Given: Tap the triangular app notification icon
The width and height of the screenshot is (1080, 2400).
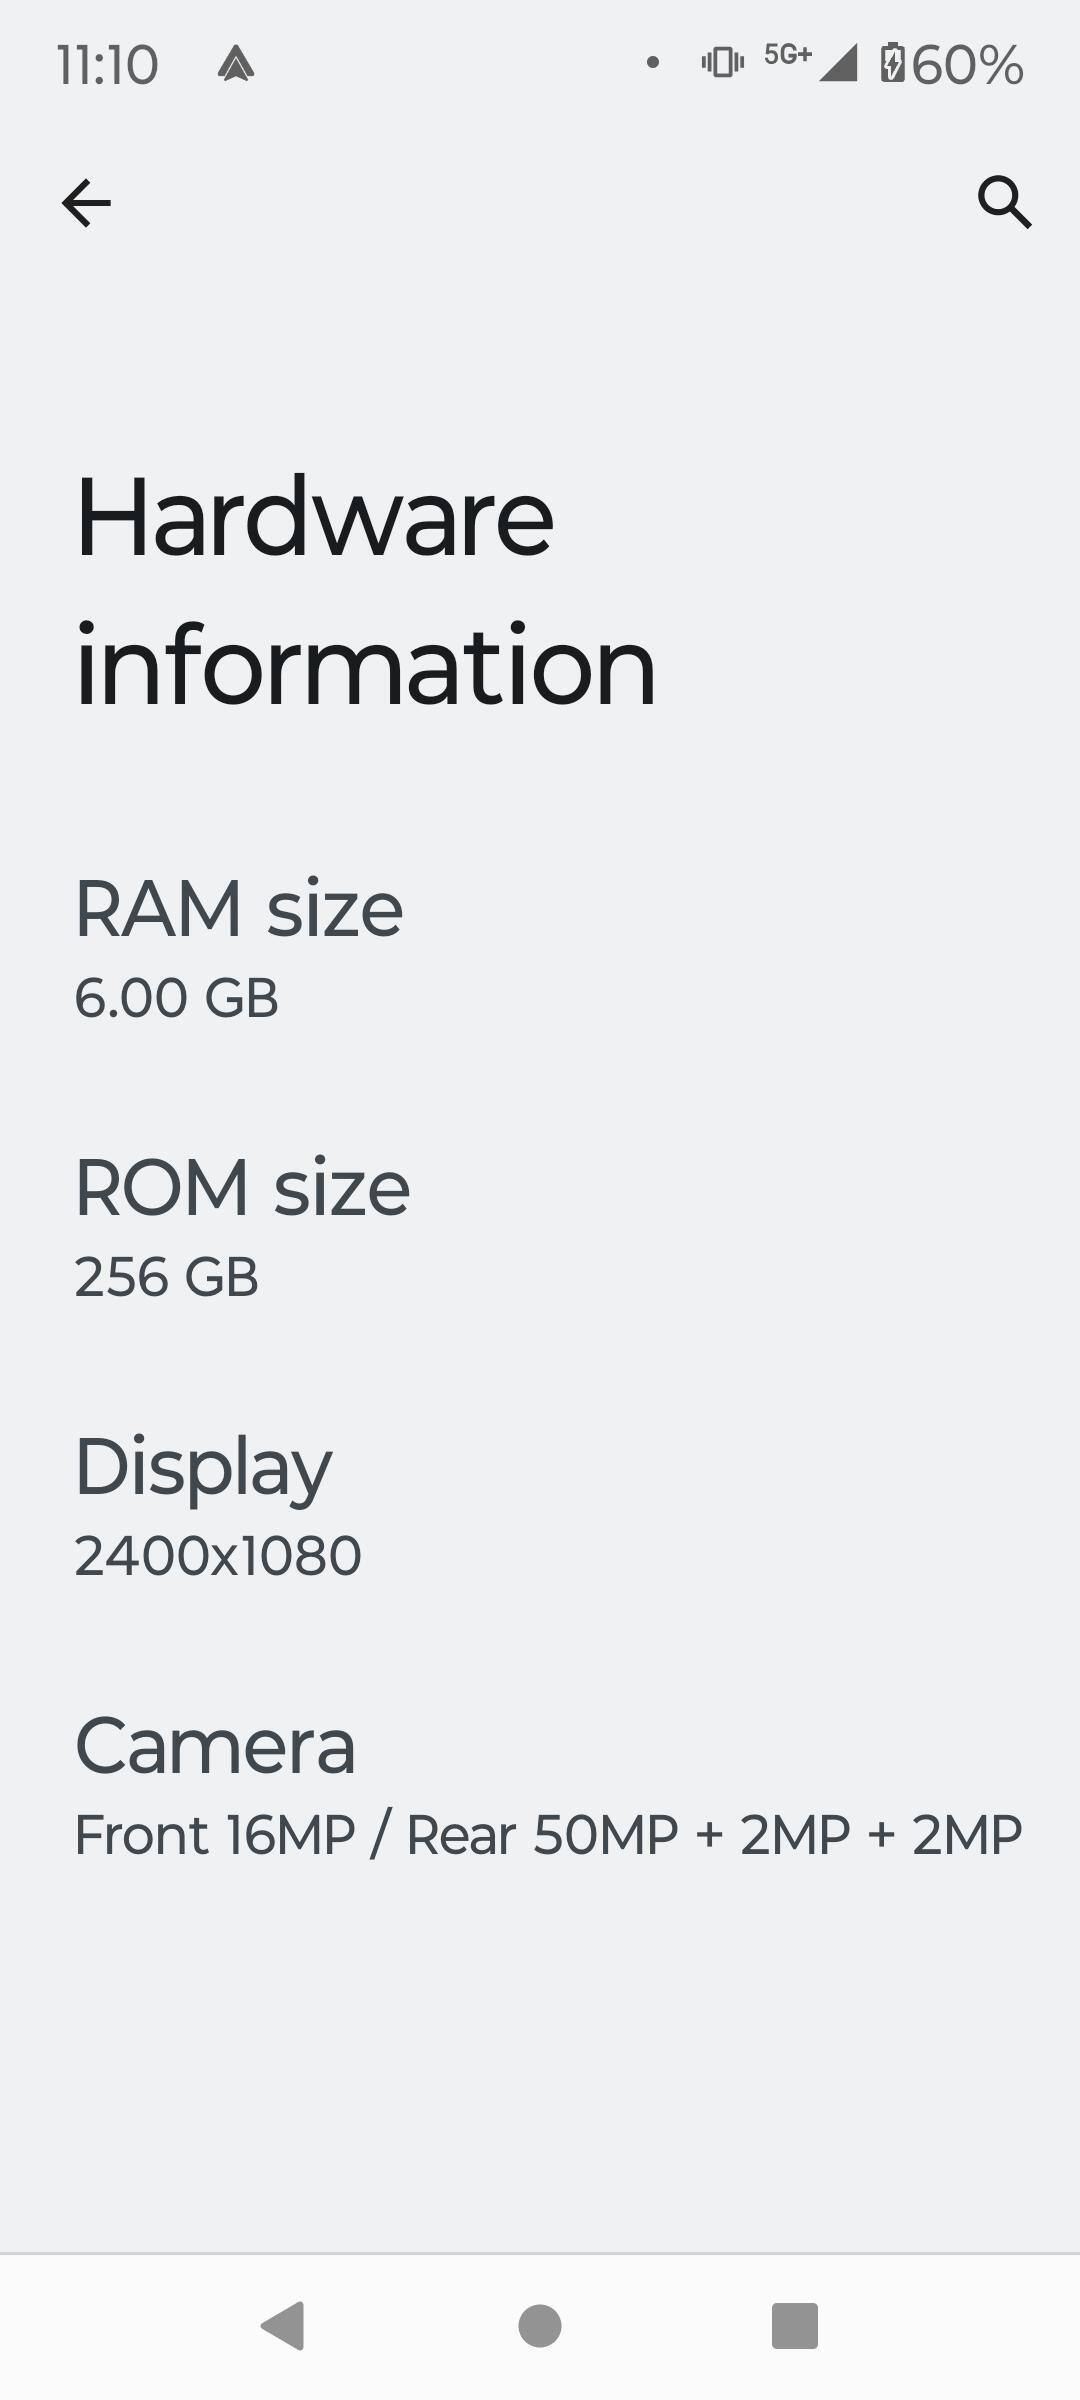Looking at the screenshot, I should pyautogui.click(x=236, y=64).
